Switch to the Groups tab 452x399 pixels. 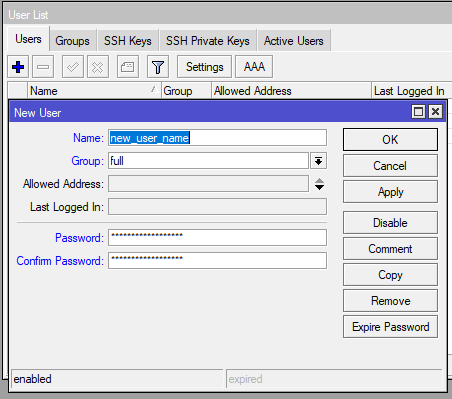(x=72, y=41)
